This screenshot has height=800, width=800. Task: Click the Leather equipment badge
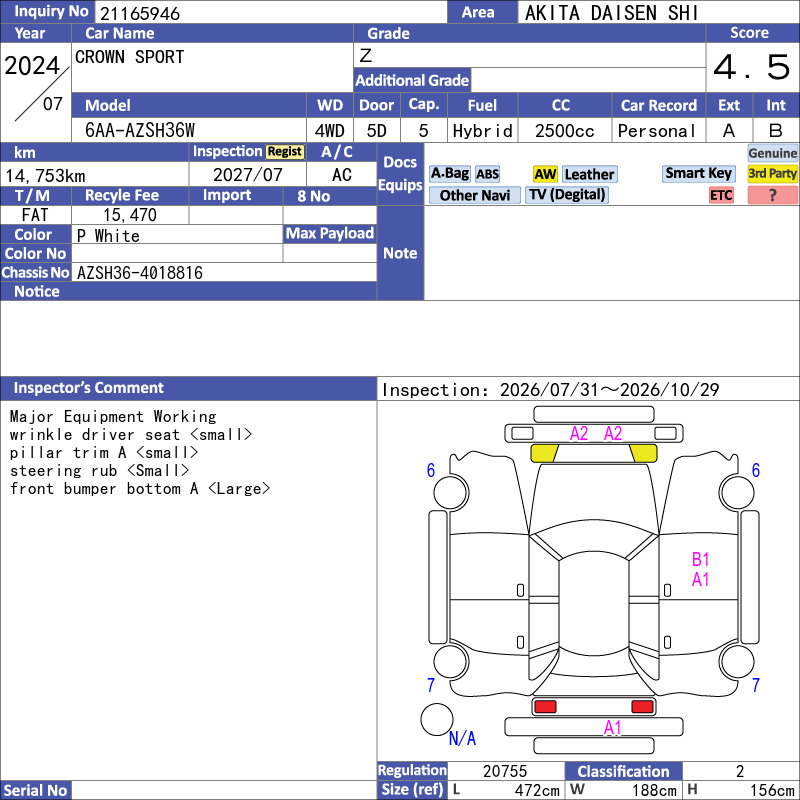[589, 174]
